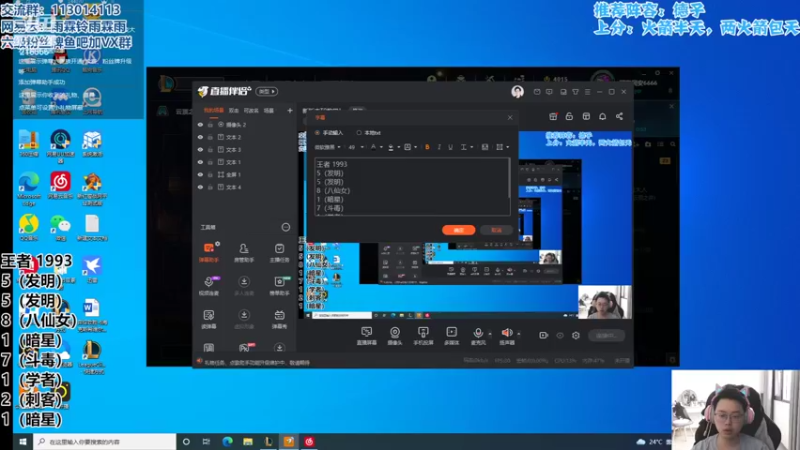Image resolution: width=800 pixels, height=450 pixels.
Task: Add a screen capture source from the bottom bar
Action: pos(366,336)
